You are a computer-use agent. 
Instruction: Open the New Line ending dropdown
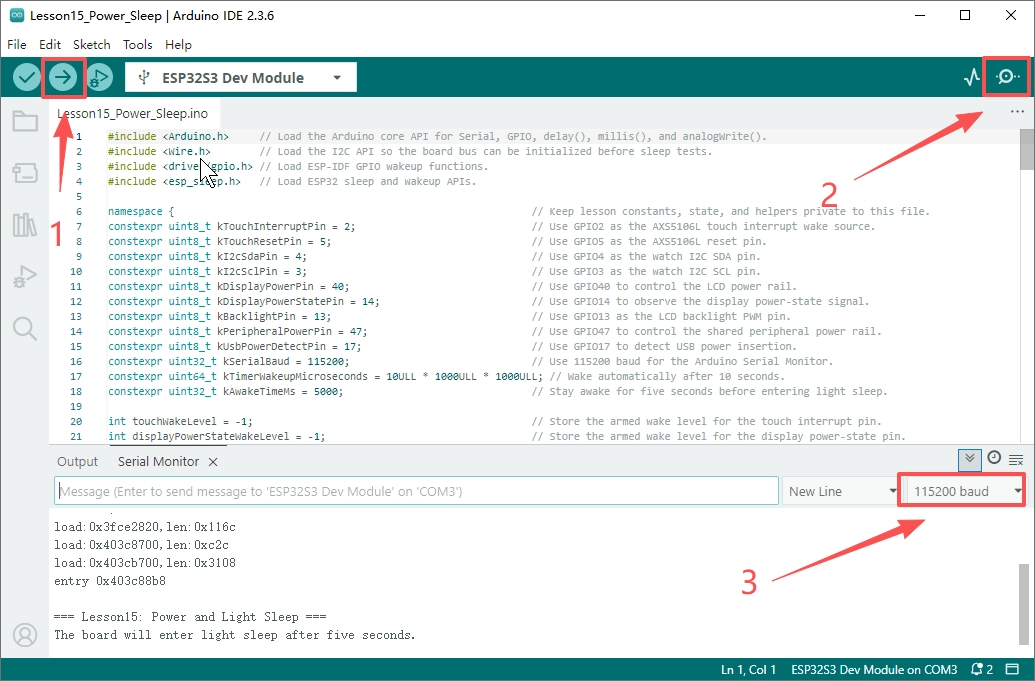pyautogui.click(x=840, y=492)
